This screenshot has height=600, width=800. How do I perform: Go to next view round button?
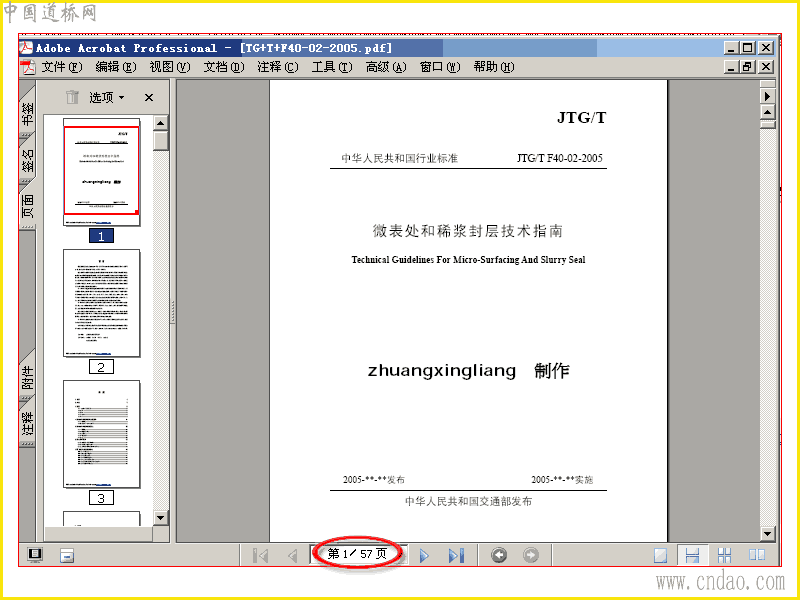[531, 555]
